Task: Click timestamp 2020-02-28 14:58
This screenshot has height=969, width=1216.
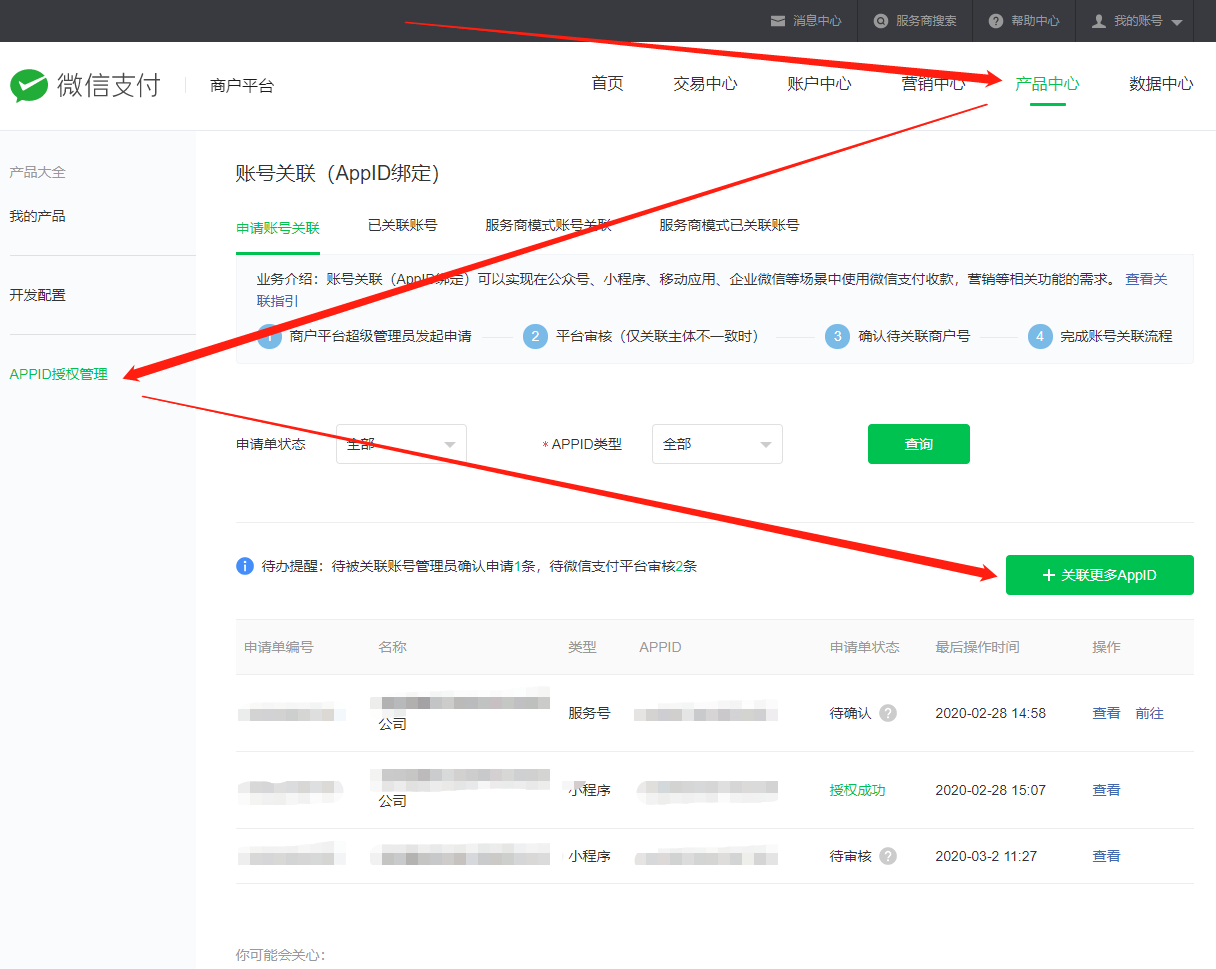Action: tap(990, 713)
